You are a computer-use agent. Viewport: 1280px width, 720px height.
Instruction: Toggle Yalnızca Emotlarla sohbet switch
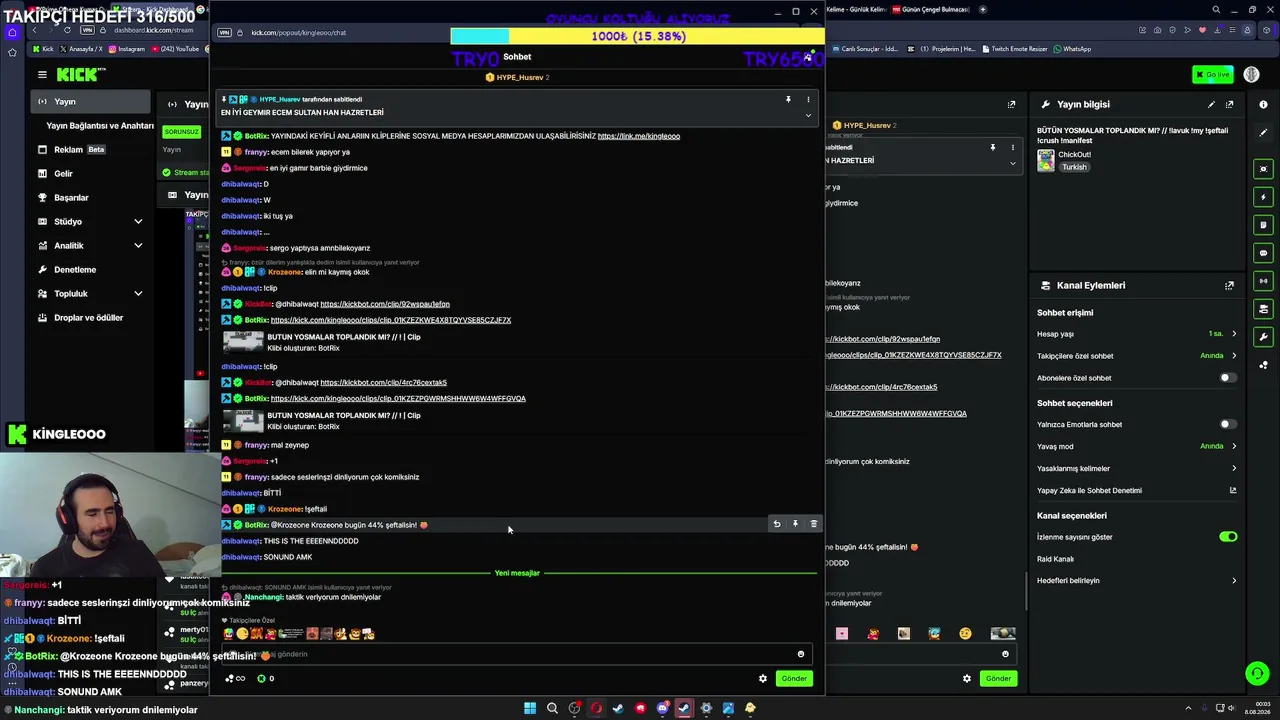pyautogui.click(x=1227, y=424)
